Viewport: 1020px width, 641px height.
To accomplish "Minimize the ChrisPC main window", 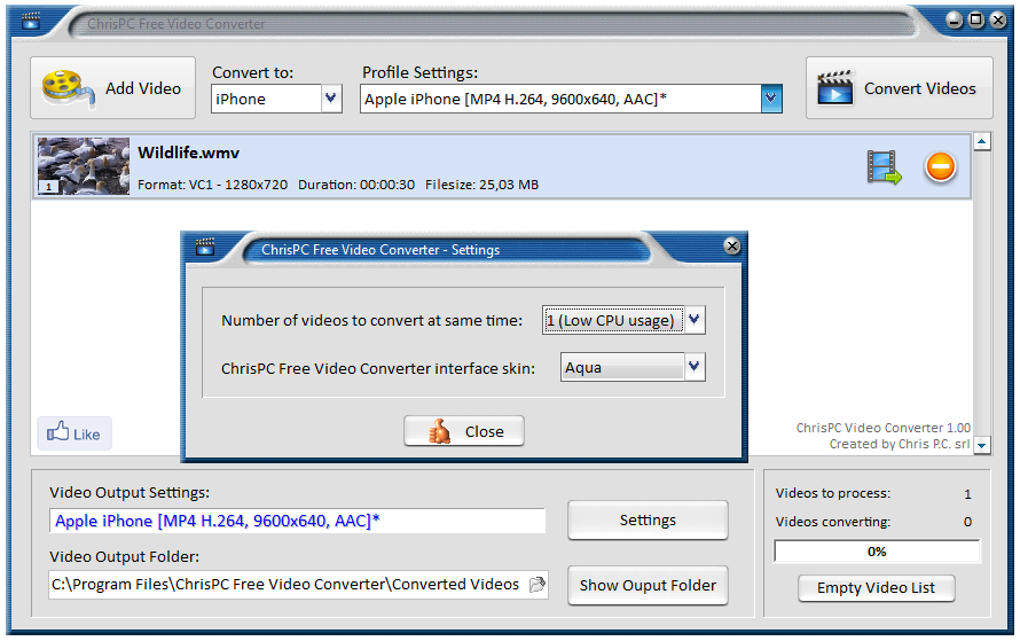I will coord(954,20).
